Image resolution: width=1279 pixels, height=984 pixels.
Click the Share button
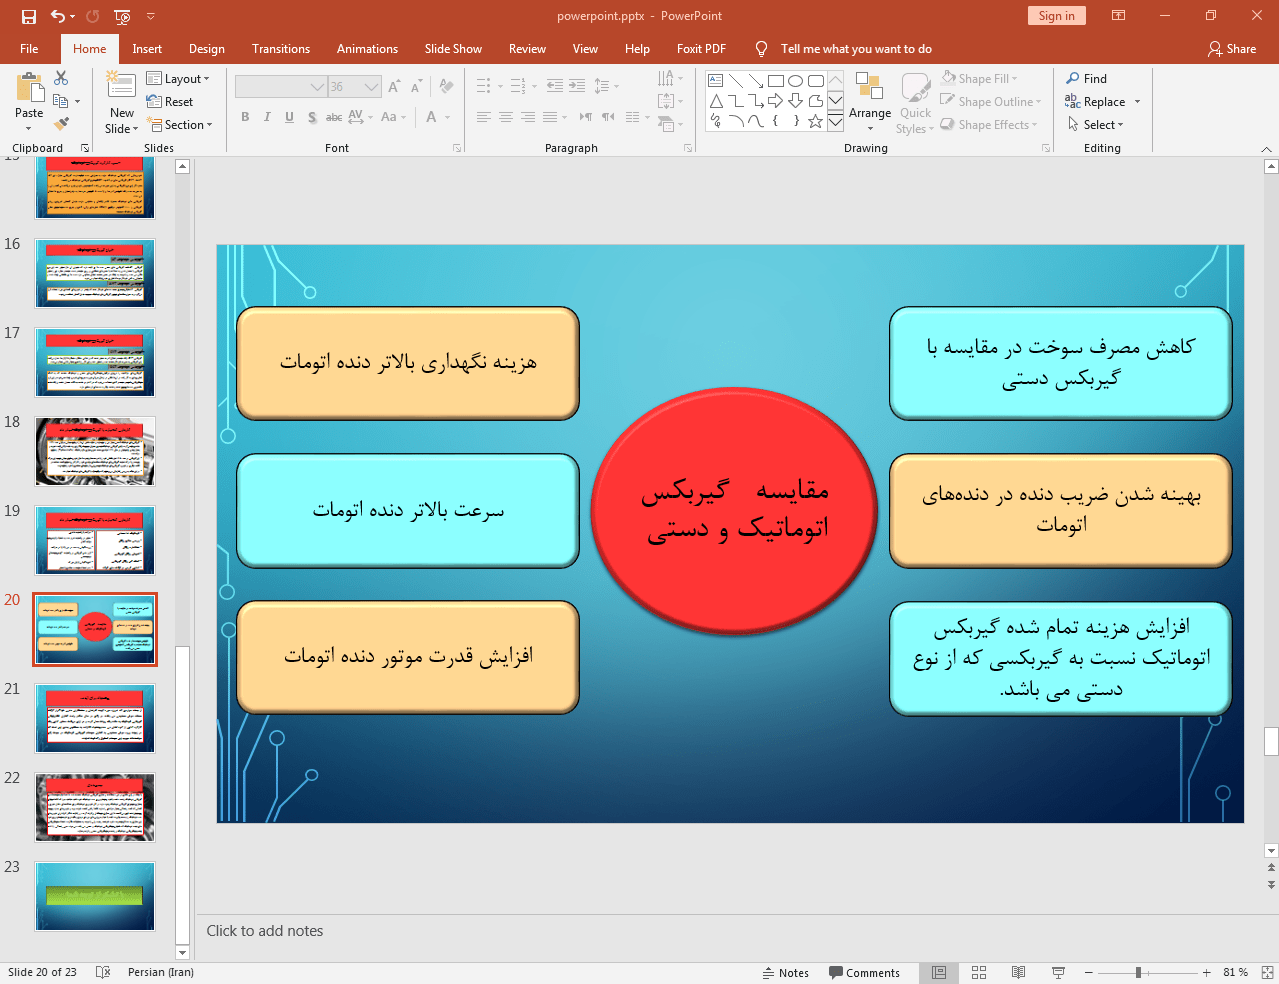(x=1232, y=49)
